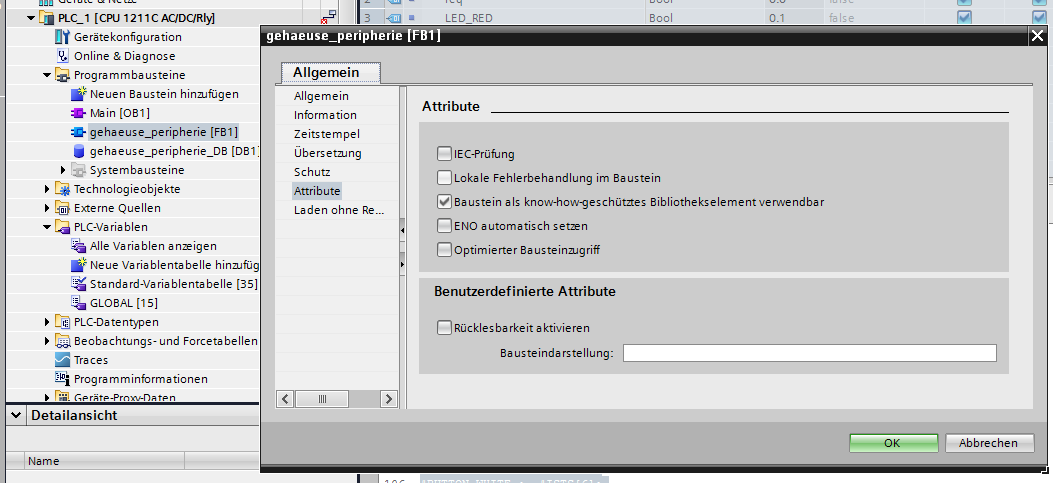Screen dimensions: 1053x483
Task: Click the Bausteindarstellung input field
Action: coord(809,353)
